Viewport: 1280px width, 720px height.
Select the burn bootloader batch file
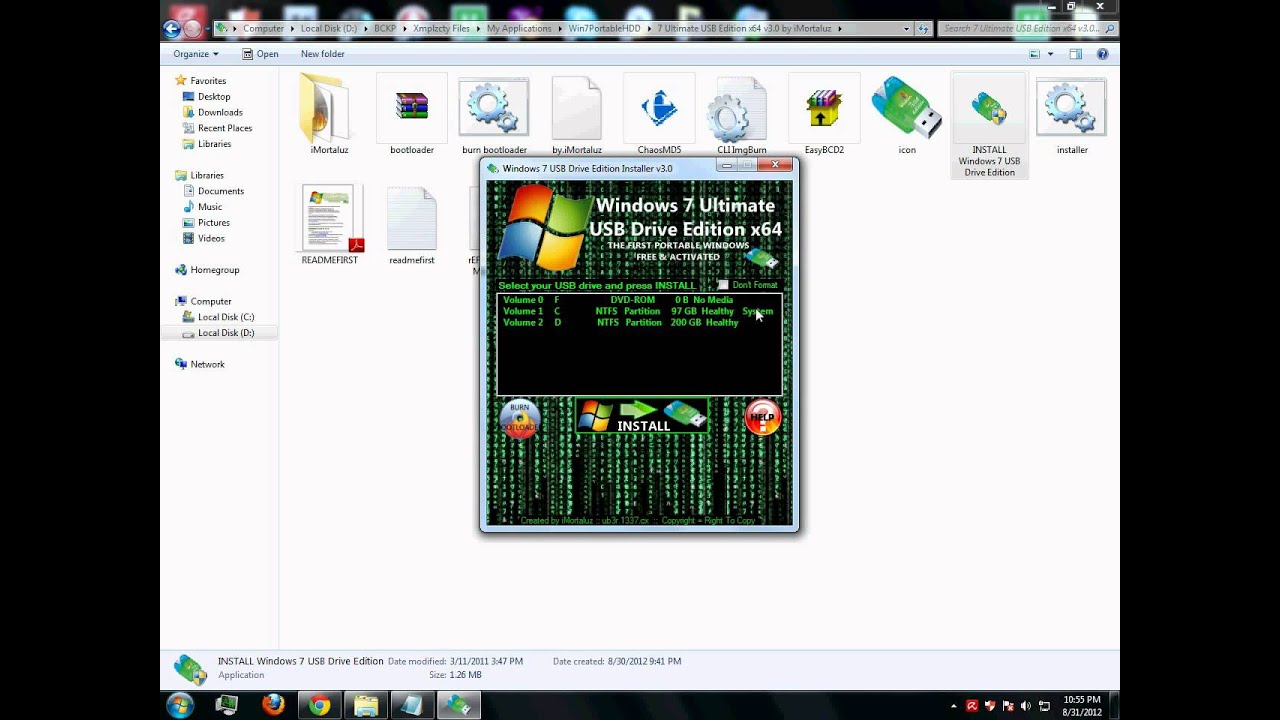tap(493, 112)
